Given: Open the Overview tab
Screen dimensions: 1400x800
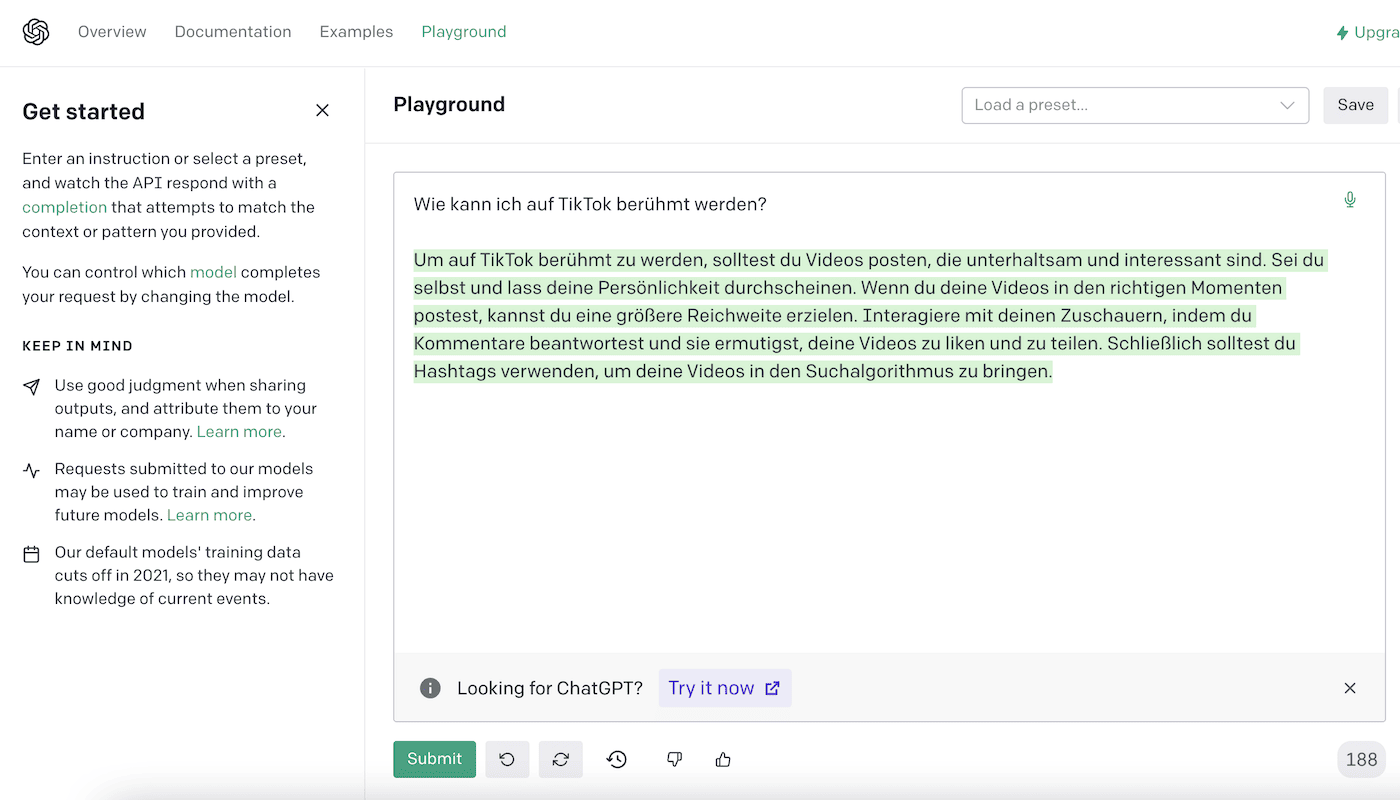Looking at the screenshot, I should coord(112,32).
